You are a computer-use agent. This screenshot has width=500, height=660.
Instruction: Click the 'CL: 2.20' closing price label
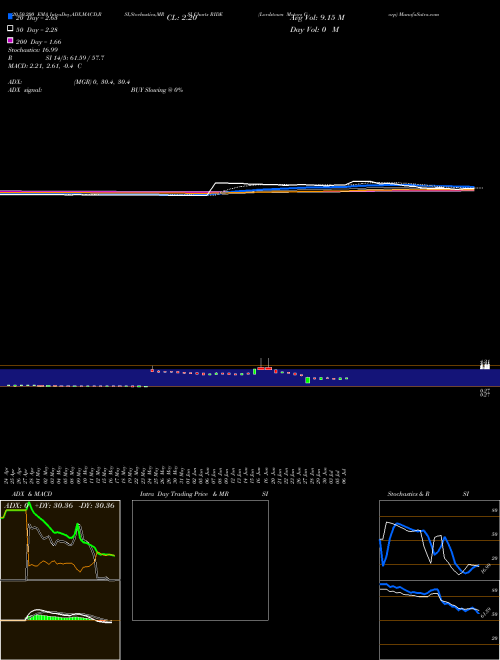point(181,18)
